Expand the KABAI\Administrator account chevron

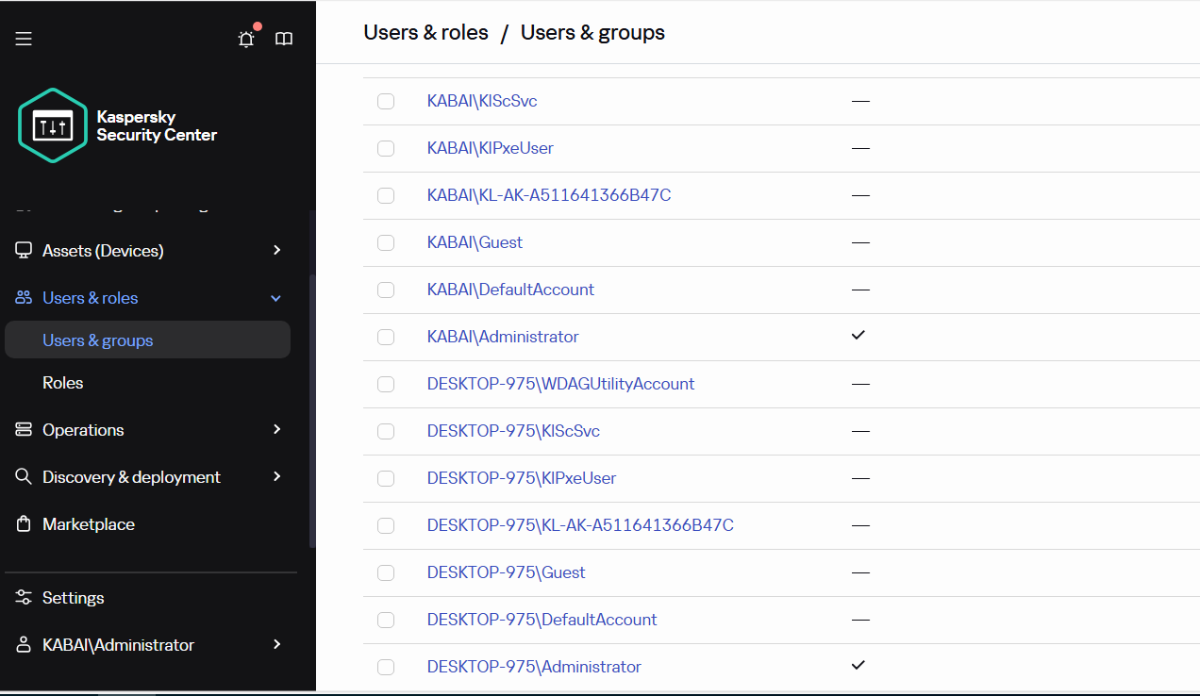tap(277, 645)
